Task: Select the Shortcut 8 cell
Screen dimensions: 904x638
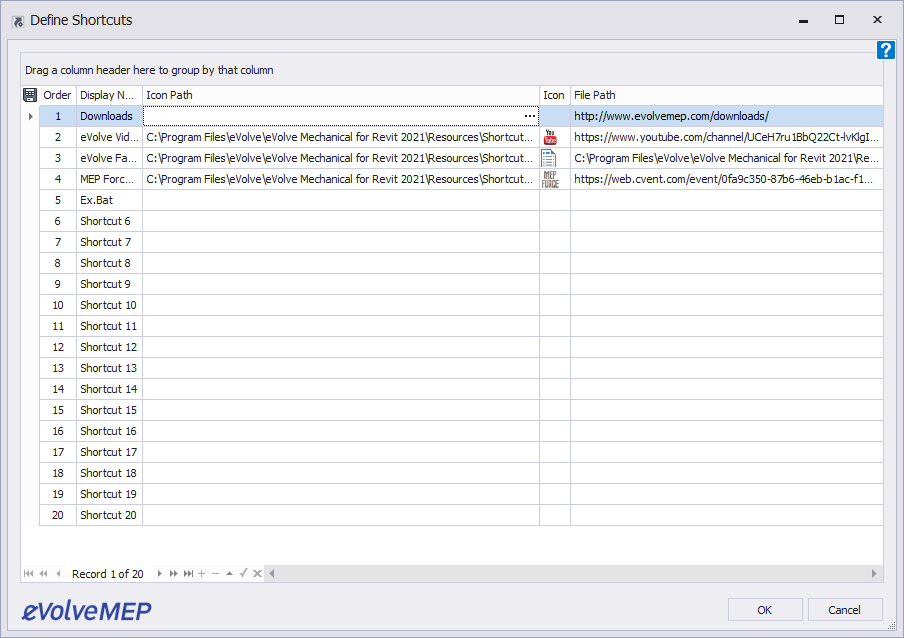Action: (x=109, y=263)
